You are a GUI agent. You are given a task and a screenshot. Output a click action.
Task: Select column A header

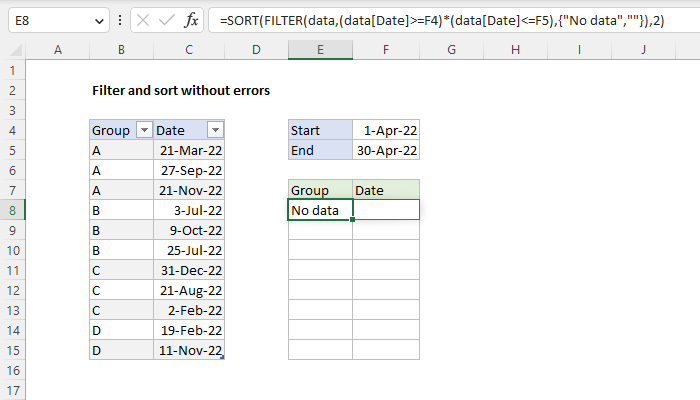58,50
